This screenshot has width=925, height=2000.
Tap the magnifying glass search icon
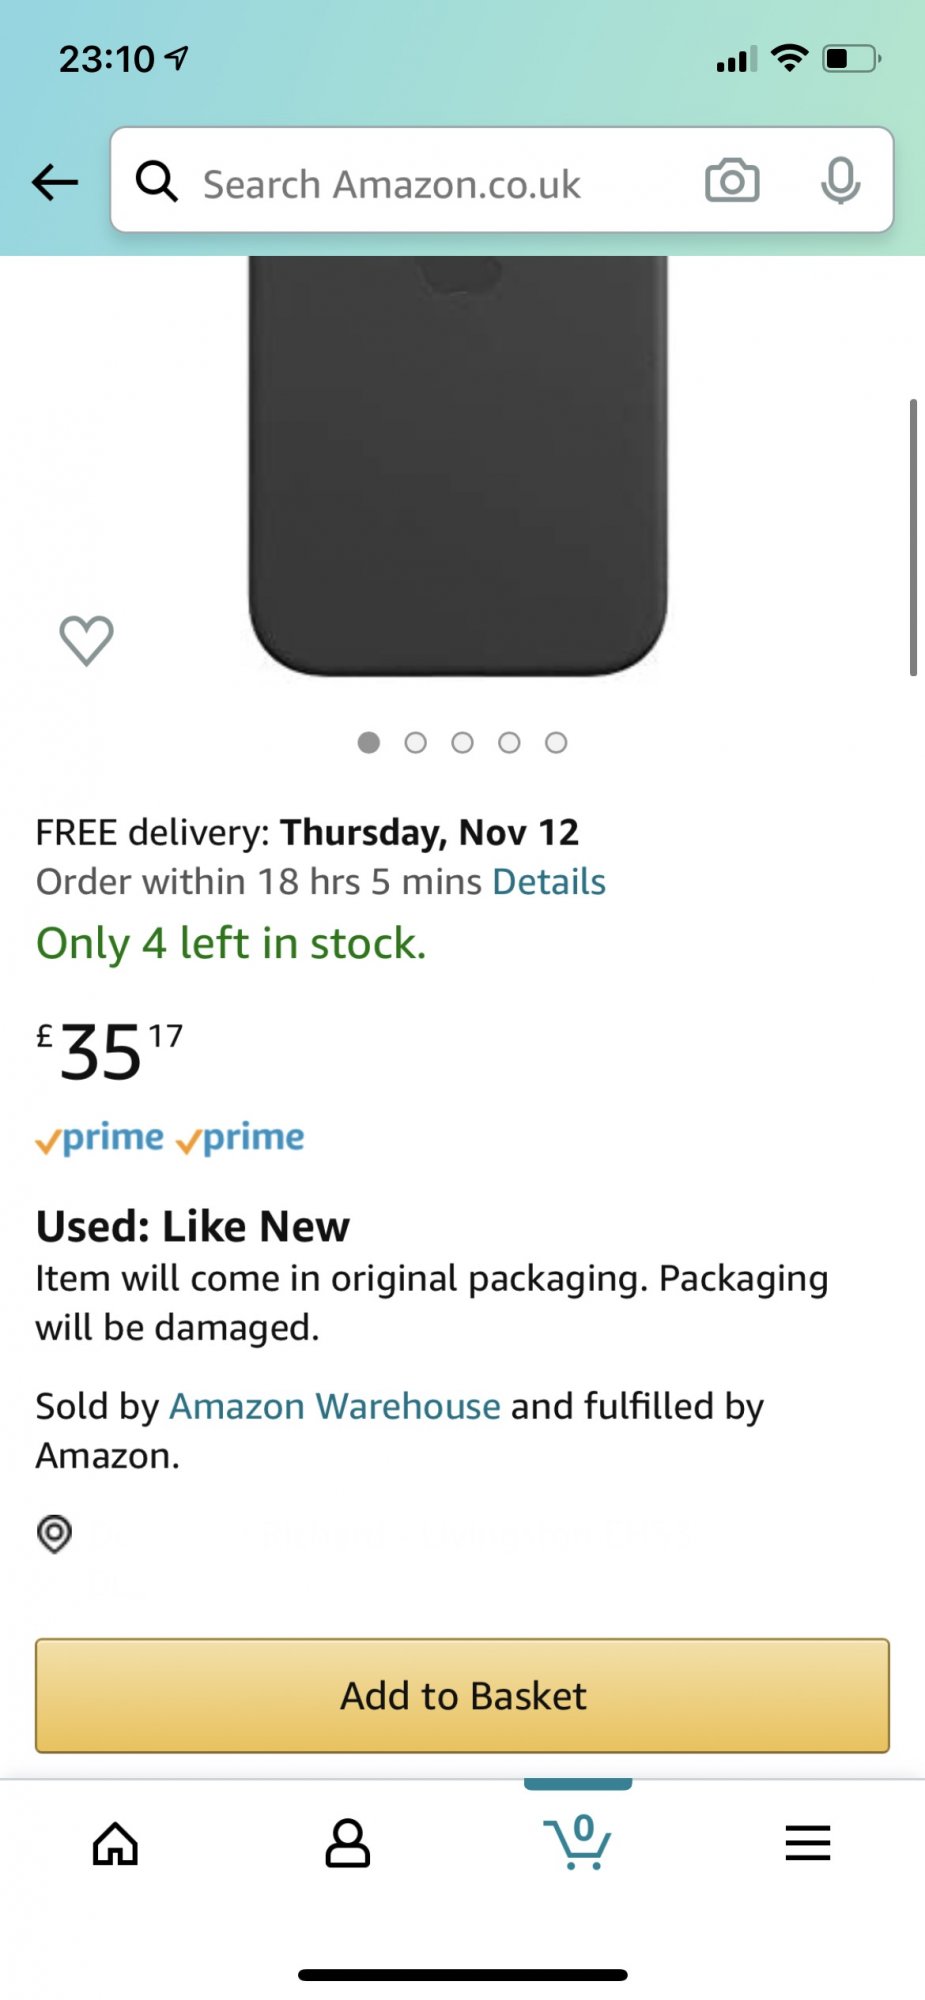(157, 182)
